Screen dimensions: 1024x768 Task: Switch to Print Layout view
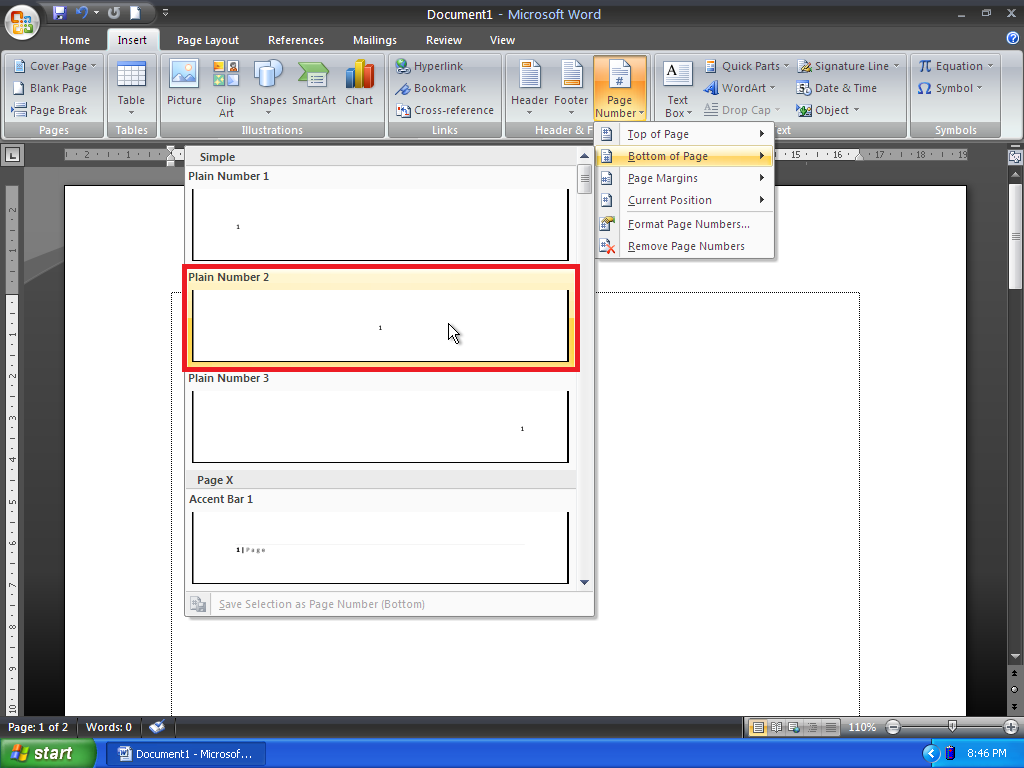point(758,727)
